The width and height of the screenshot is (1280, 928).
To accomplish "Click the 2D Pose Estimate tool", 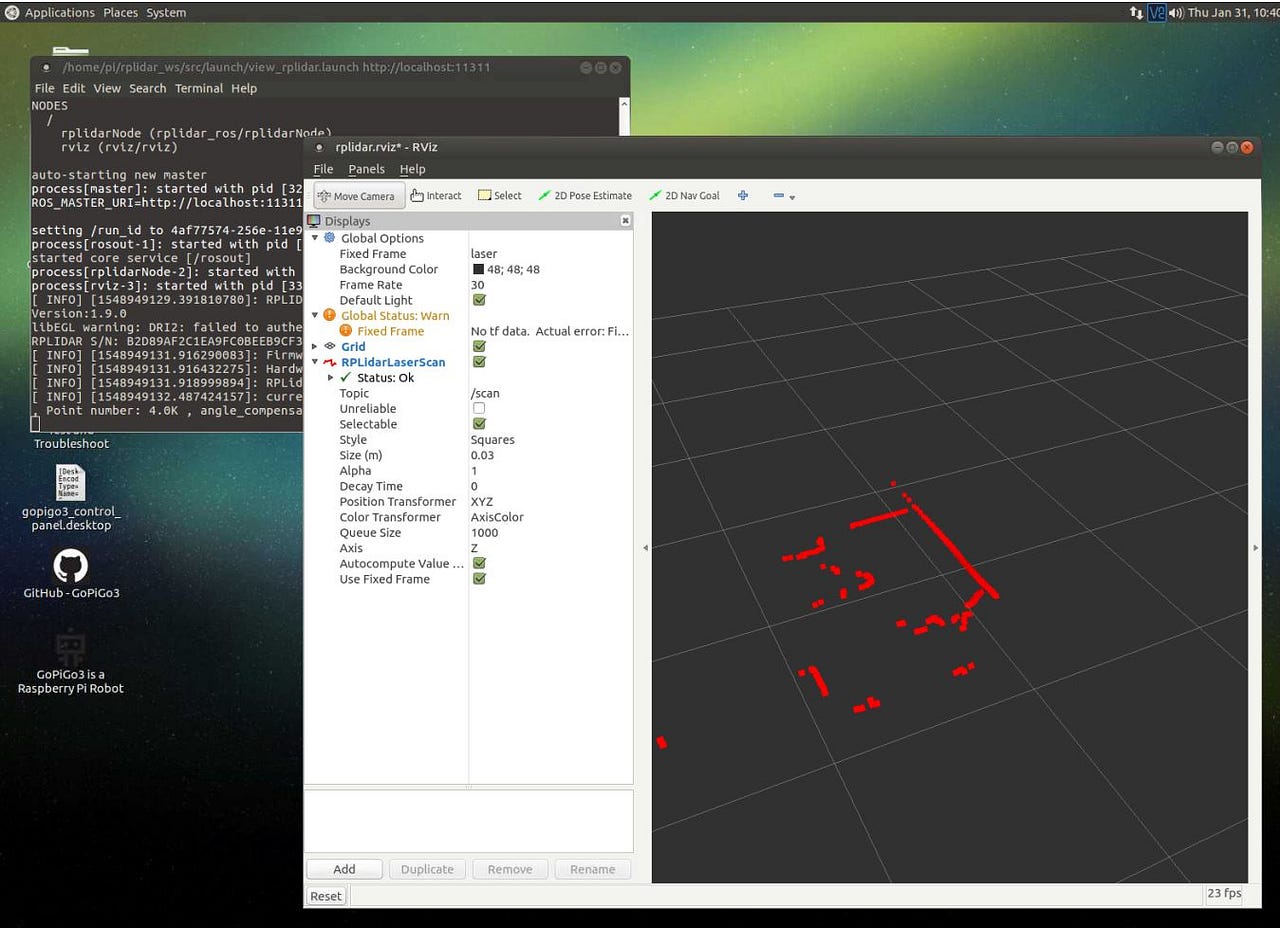I will 585,195.
